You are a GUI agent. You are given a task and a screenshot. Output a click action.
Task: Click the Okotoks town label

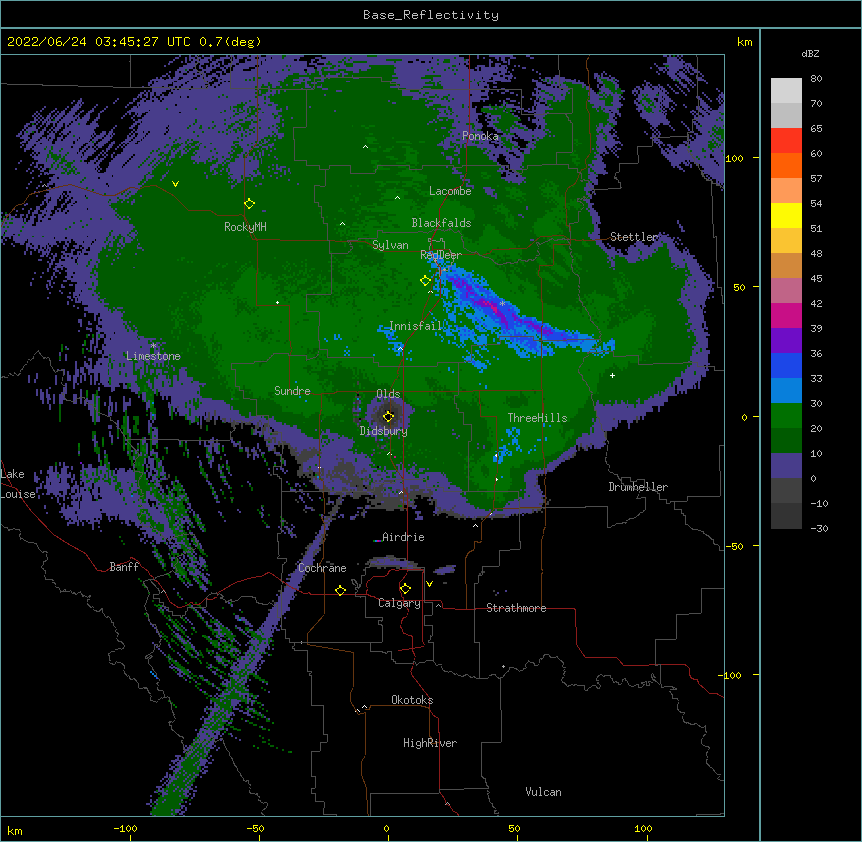tap(412, 700)
